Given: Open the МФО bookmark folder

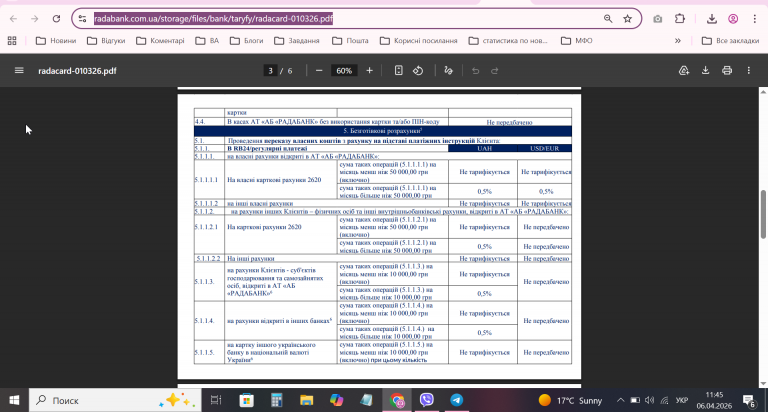Looking at the screenshot, I should [576, 41].
